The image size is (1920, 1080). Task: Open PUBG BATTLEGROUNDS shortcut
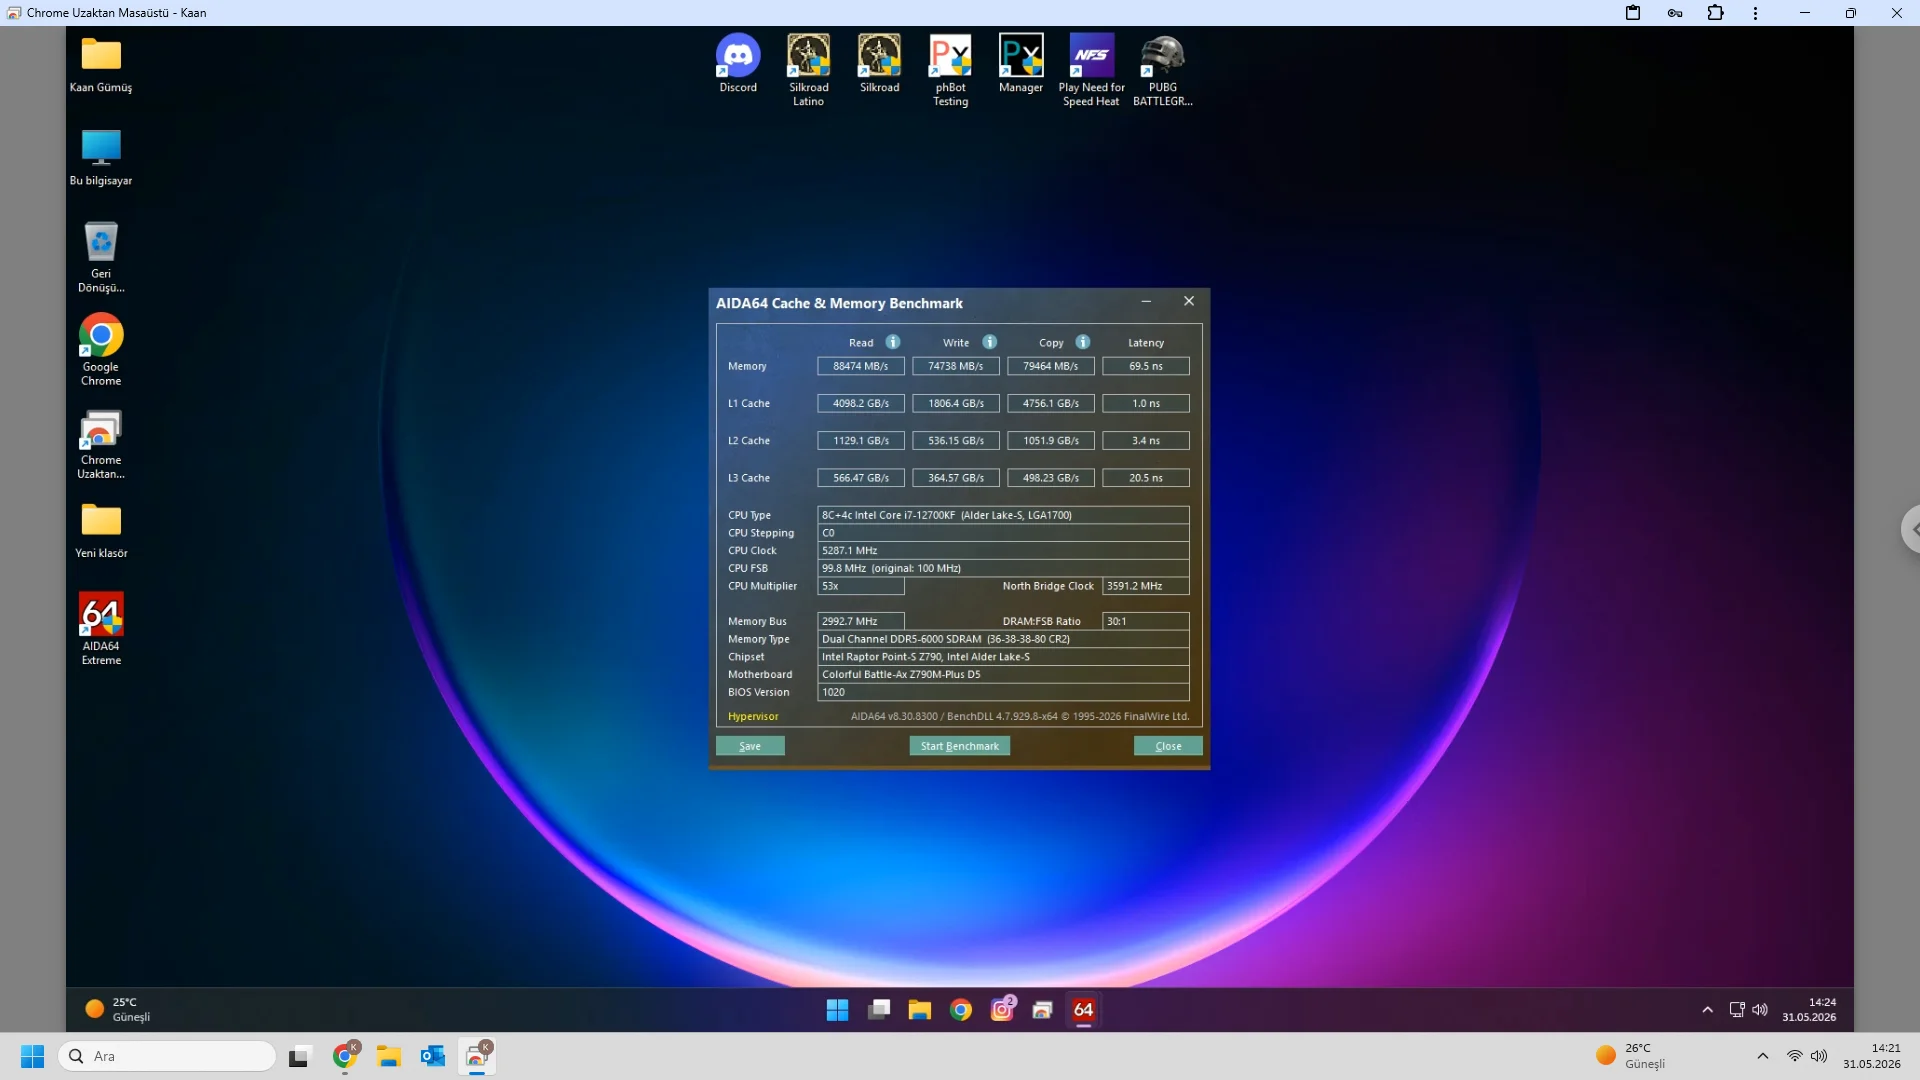click(1163, 70)
